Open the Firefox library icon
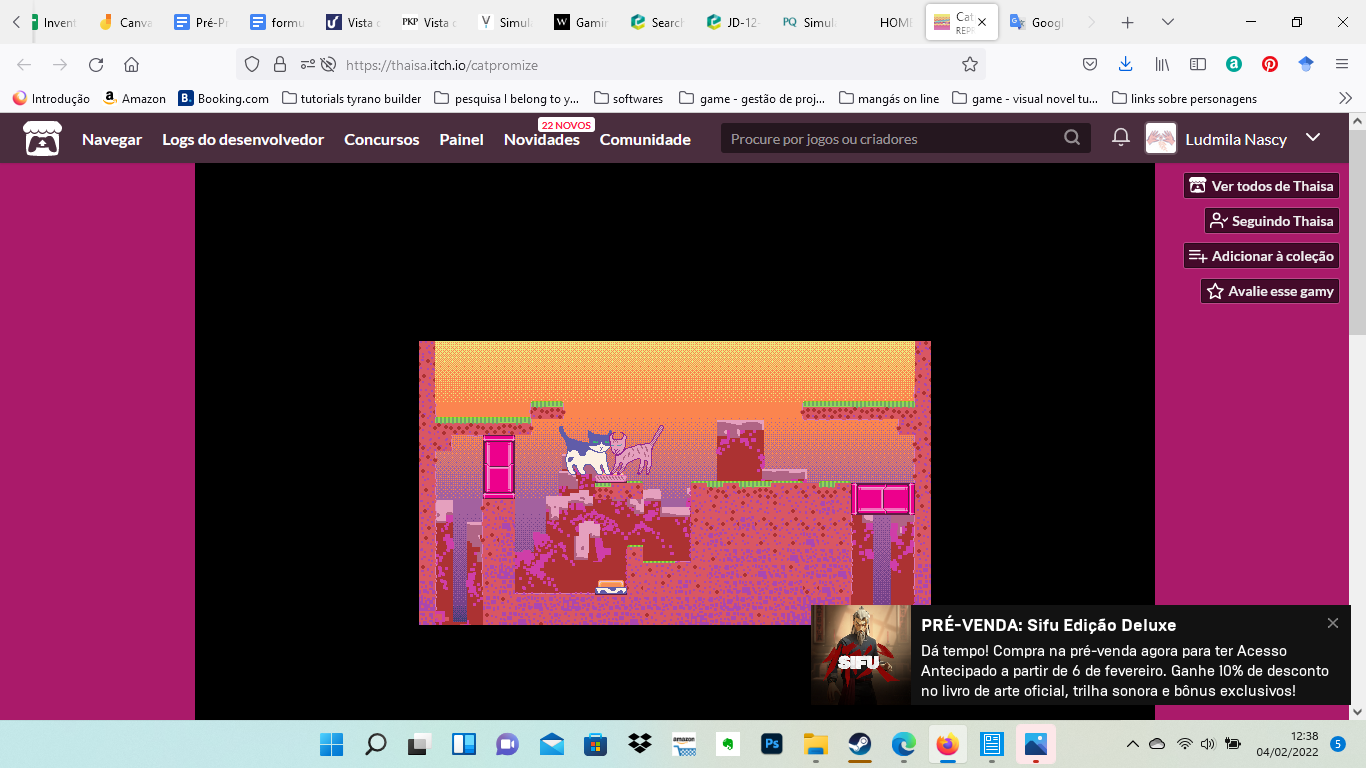1366x768 pixels. 1162,64
